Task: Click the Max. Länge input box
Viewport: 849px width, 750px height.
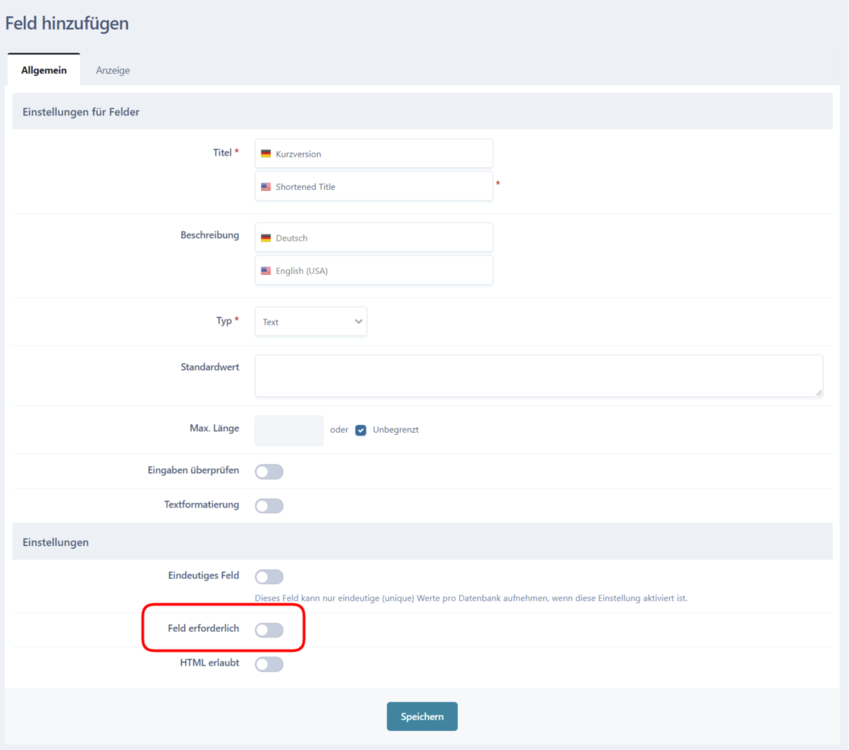Action: point(289,430)
